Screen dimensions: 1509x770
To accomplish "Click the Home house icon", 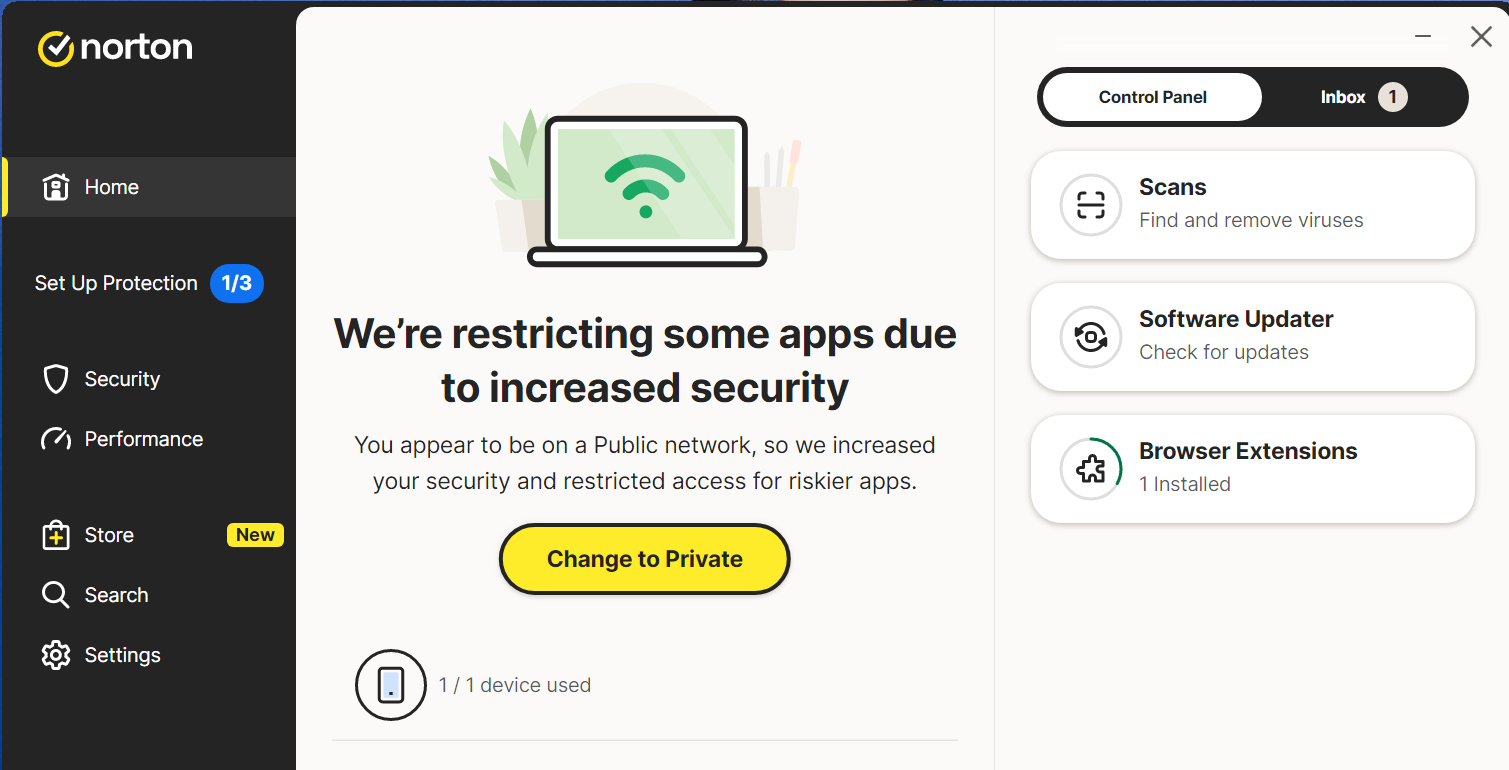I will [56, 187].
